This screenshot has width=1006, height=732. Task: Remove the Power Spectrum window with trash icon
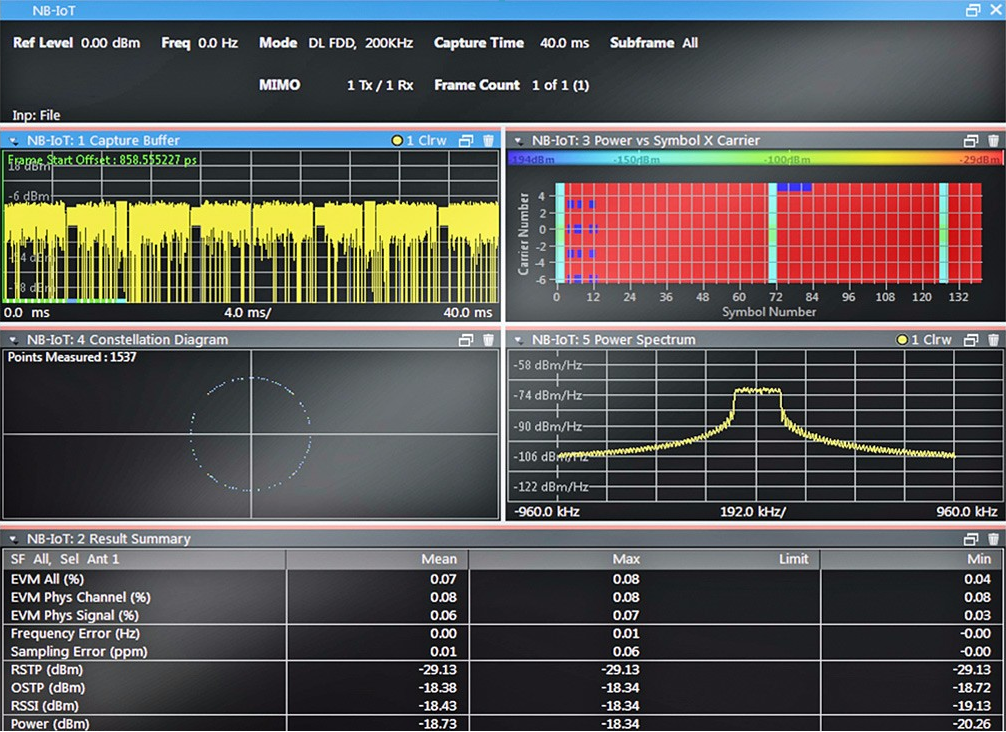[x=993, y=340]
